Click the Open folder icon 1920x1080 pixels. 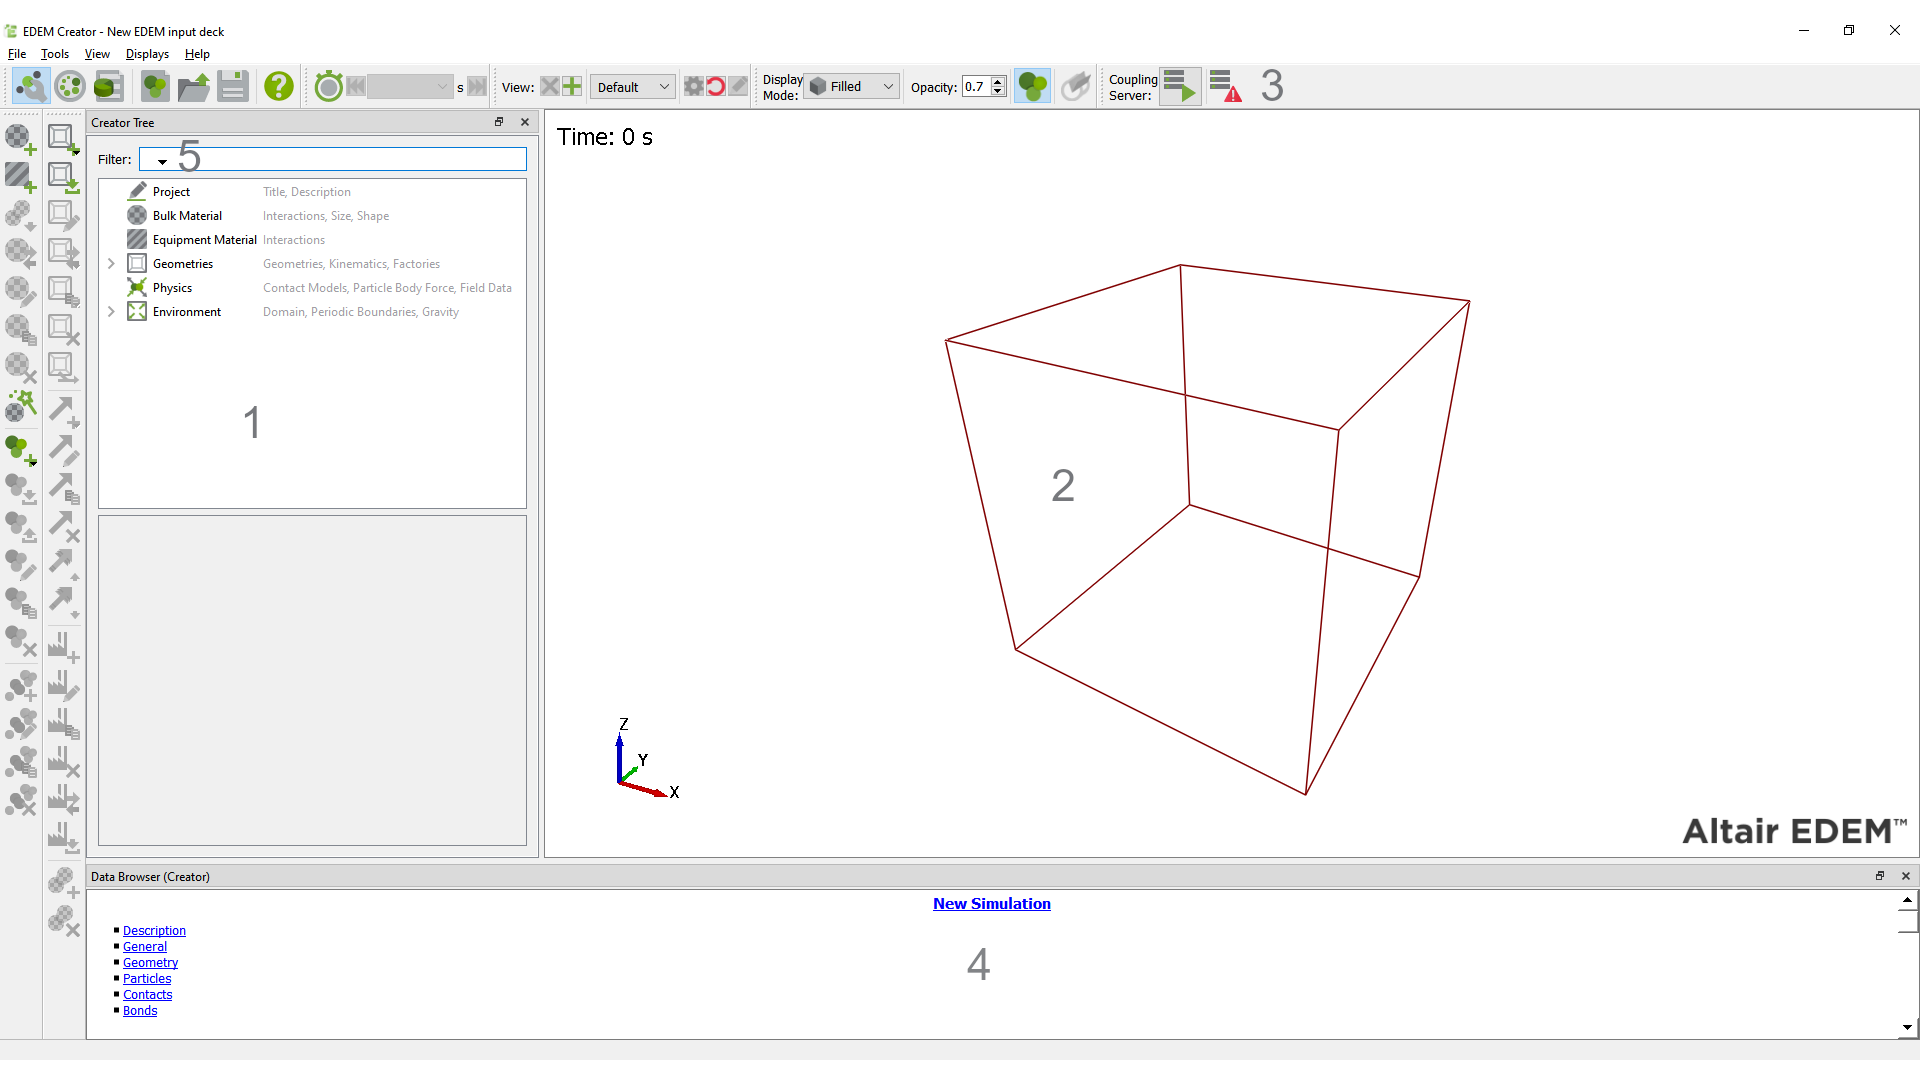coord(193,86)
